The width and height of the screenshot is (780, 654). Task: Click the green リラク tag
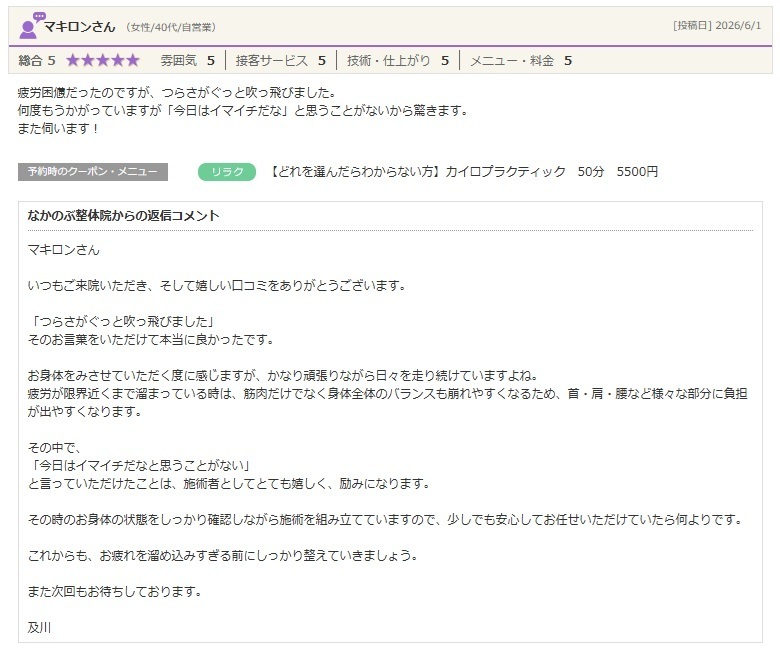coord(227,172)
